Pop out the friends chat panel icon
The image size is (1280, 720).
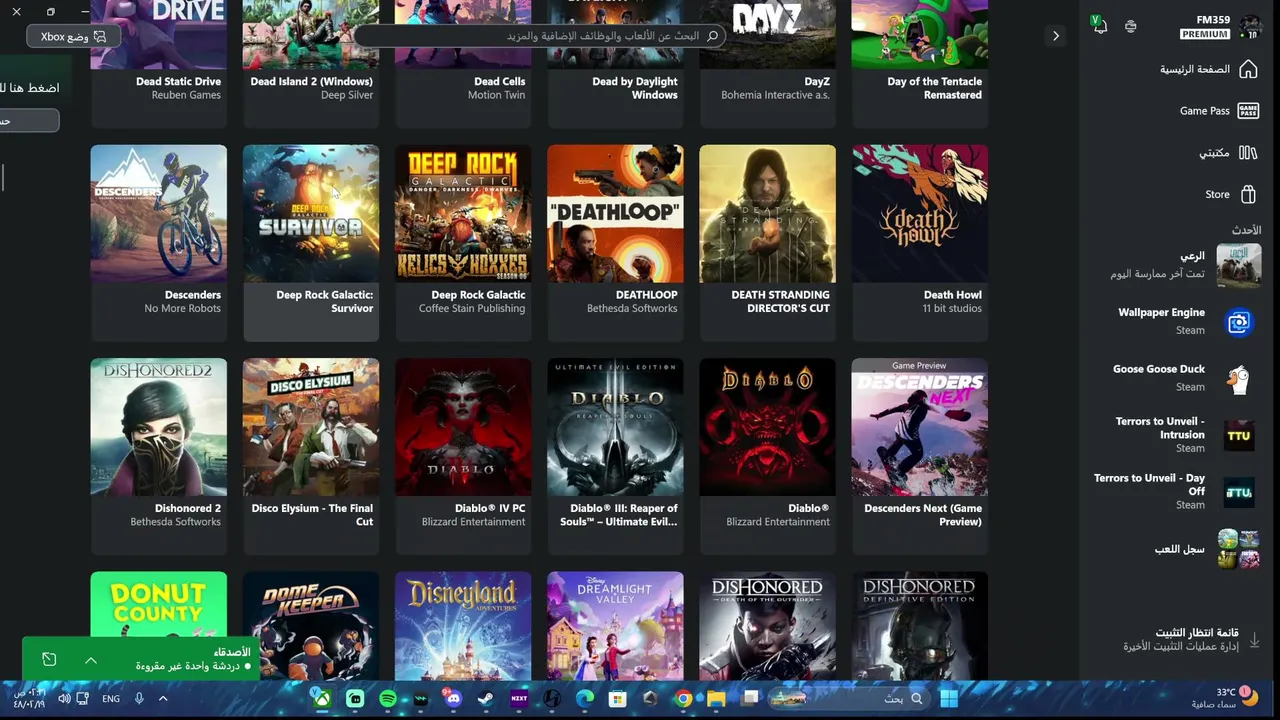(x=49, y=659)
